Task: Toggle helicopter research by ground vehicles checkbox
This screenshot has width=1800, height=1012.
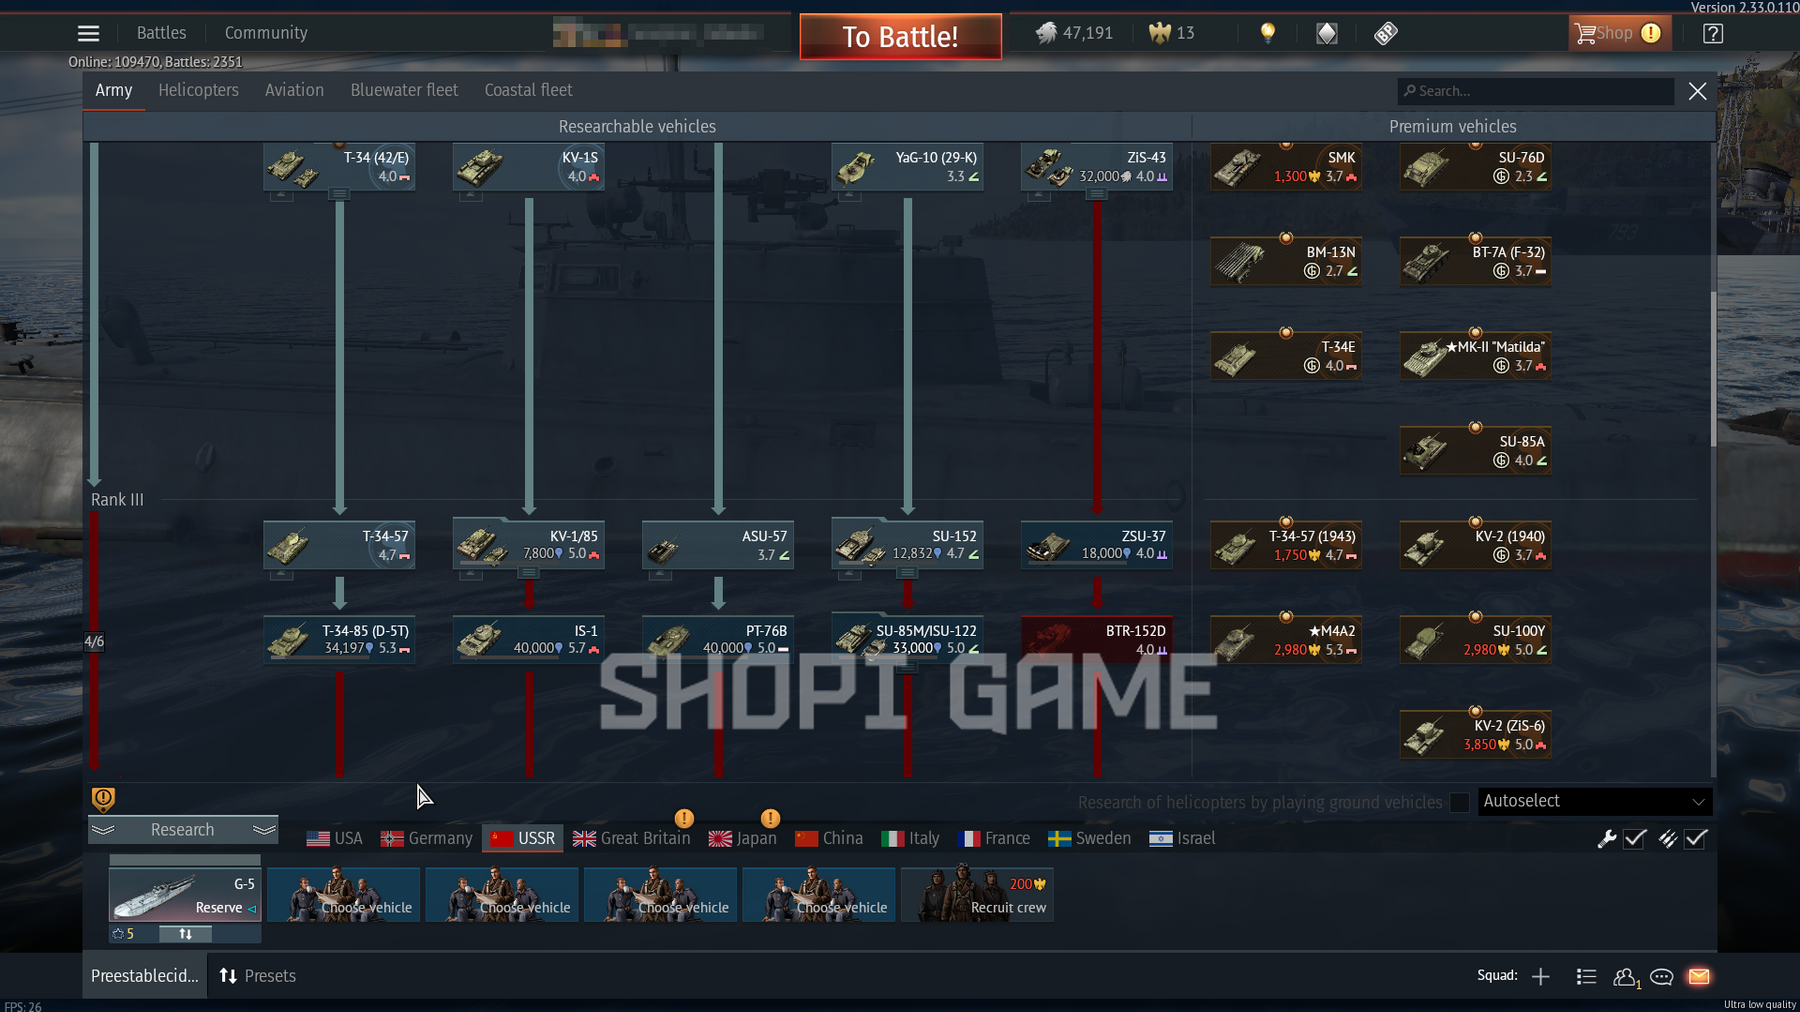Action: [1460, 802]
